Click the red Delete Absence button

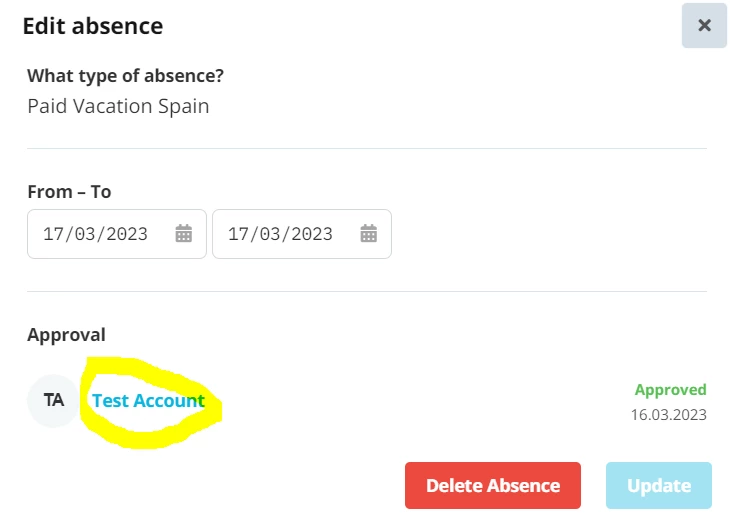[493, 485]
